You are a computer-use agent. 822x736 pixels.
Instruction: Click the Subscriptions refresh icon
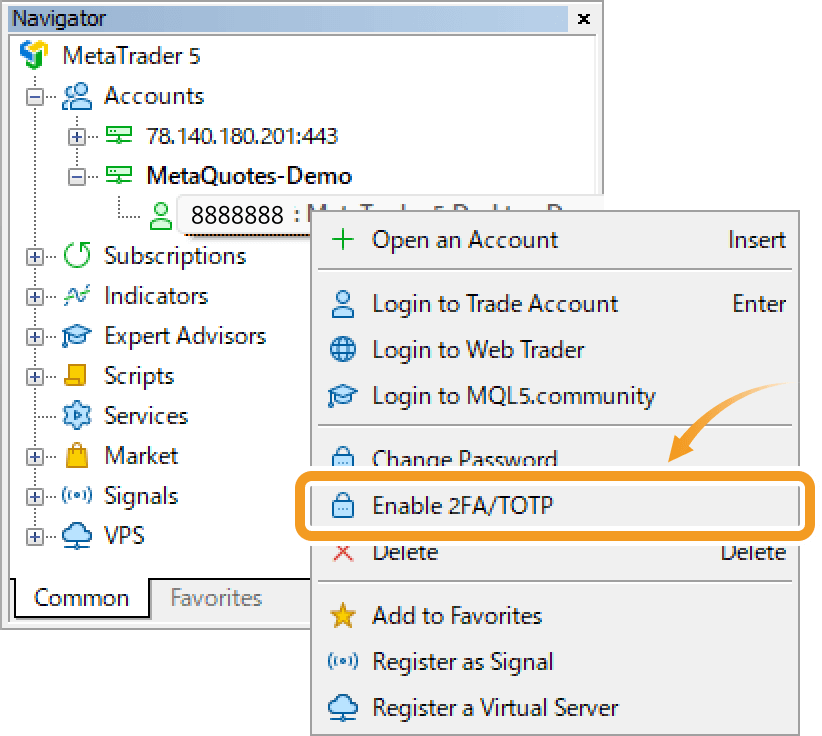(77, 255)
